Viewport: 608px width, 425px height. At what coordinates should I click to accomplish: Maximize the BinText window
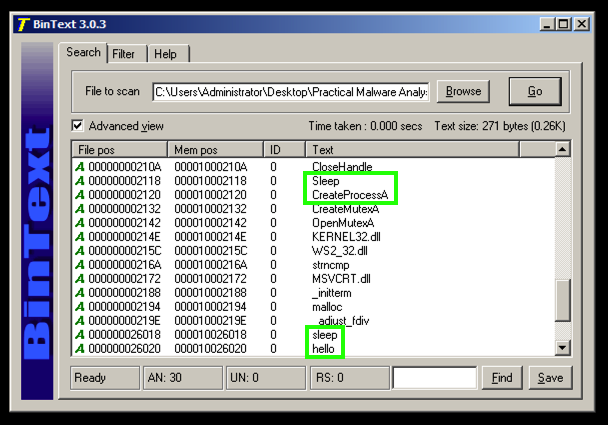point(563,24)
